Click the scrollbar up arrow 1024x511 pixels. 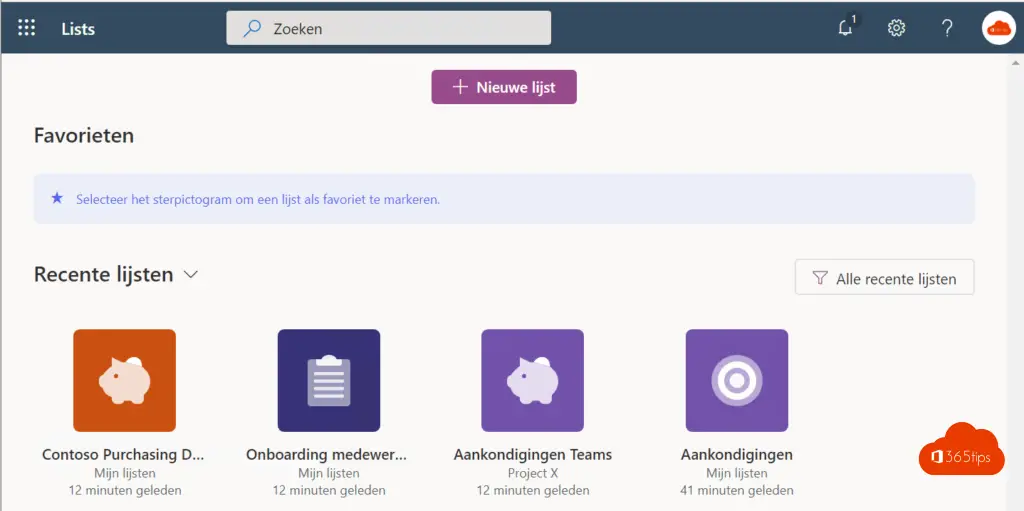pyautogui.click(x=1016, y=62)
